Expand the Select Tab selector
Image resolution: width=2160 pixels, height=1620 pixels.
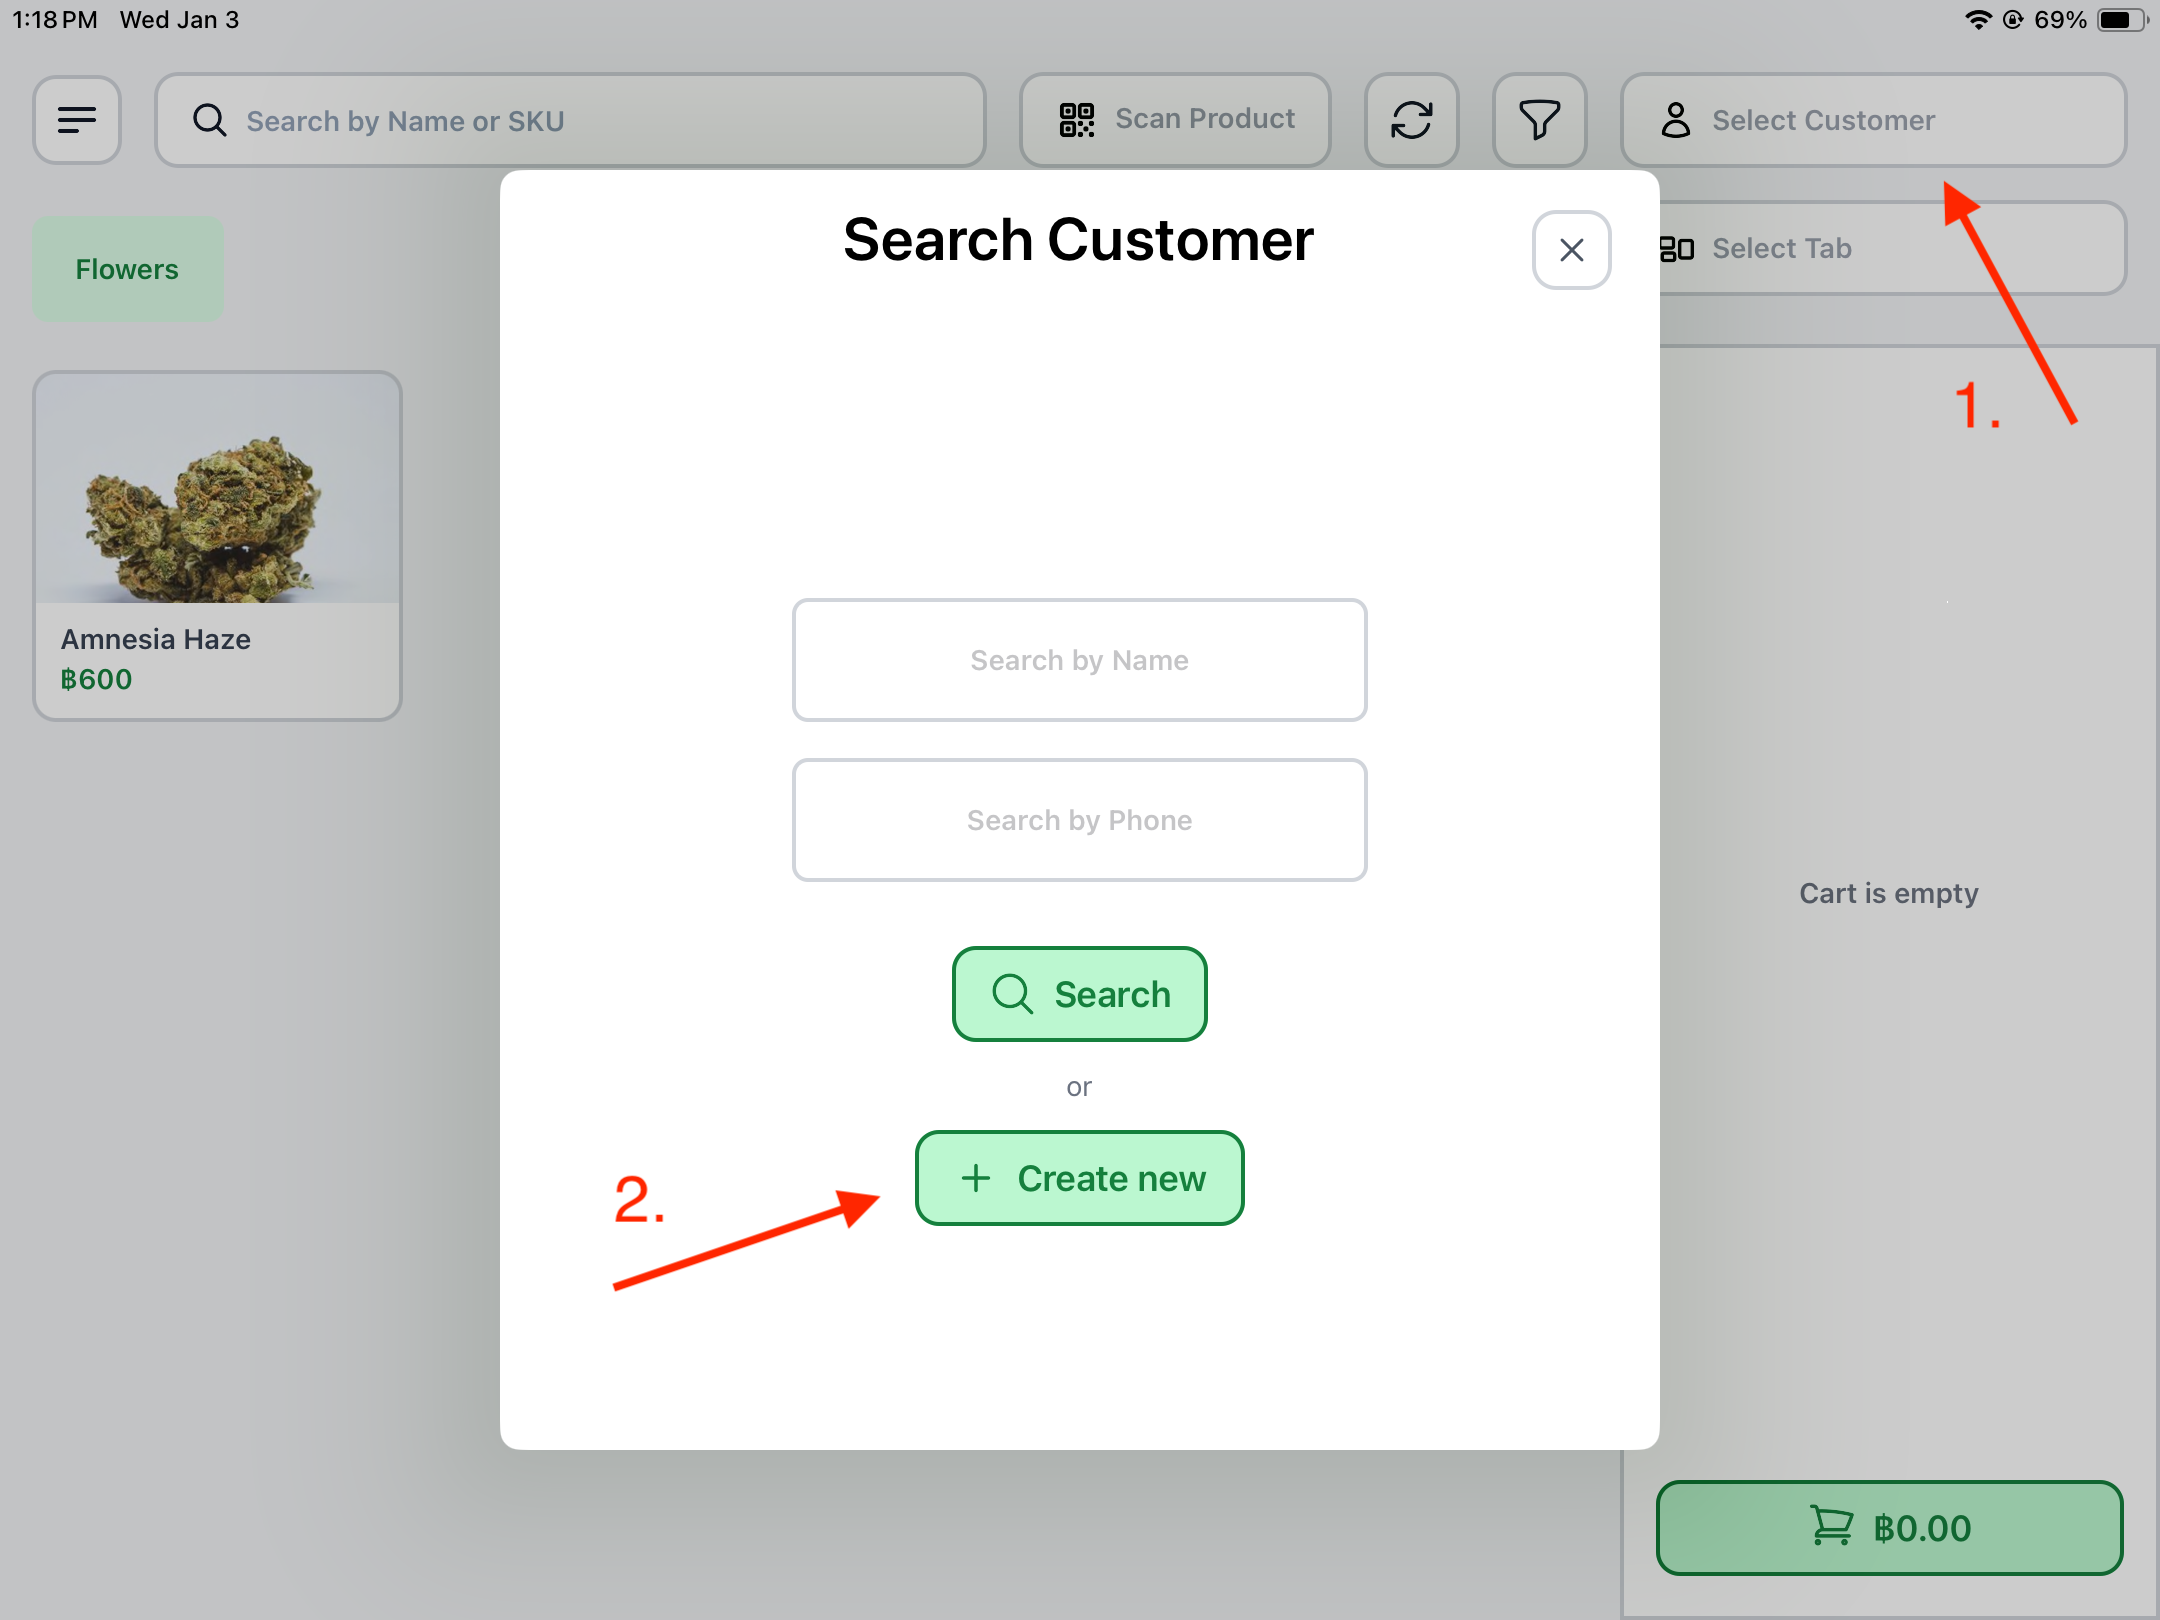click(x=1890, y=249)
